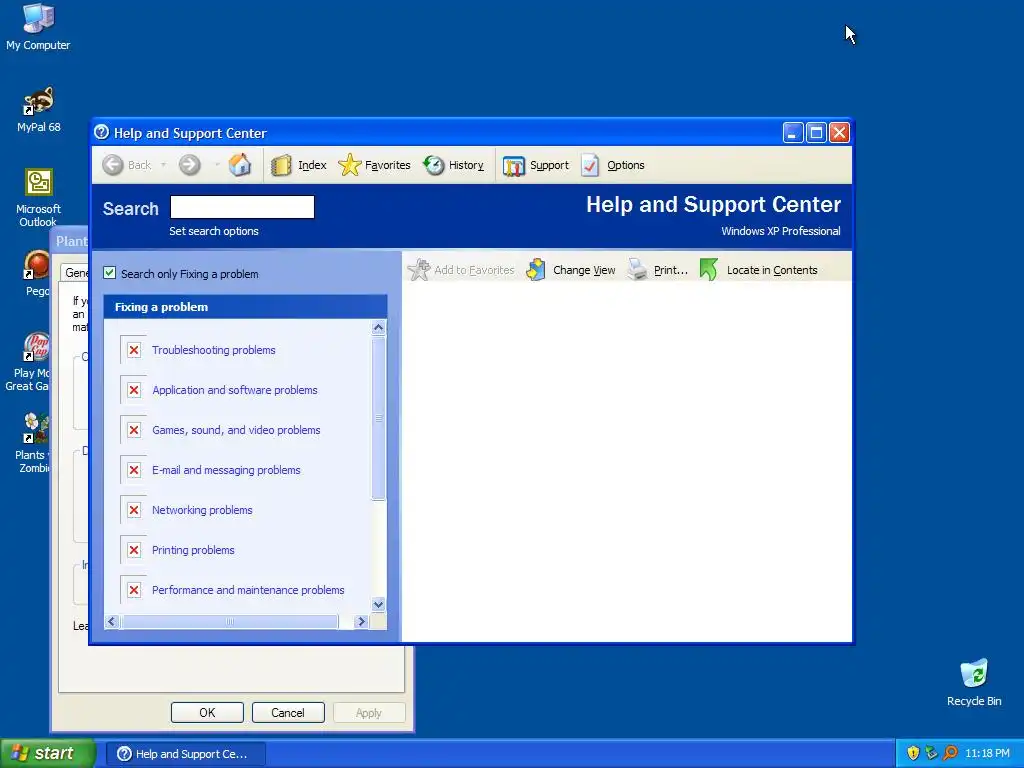Open the Index book icon
Image resolution: width=1024 pixels, height=768 pixels.
pyautogui.click(x=281, y=165)
